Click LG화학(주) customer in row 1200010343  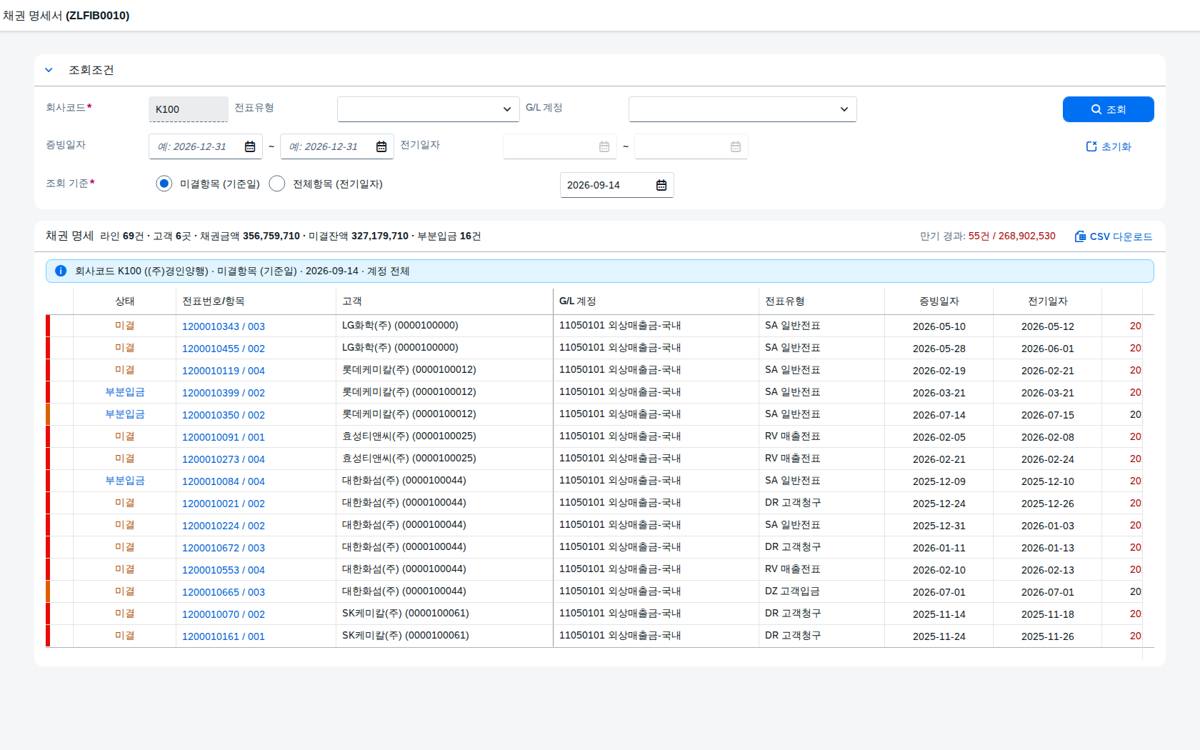(x=400, y=325)
